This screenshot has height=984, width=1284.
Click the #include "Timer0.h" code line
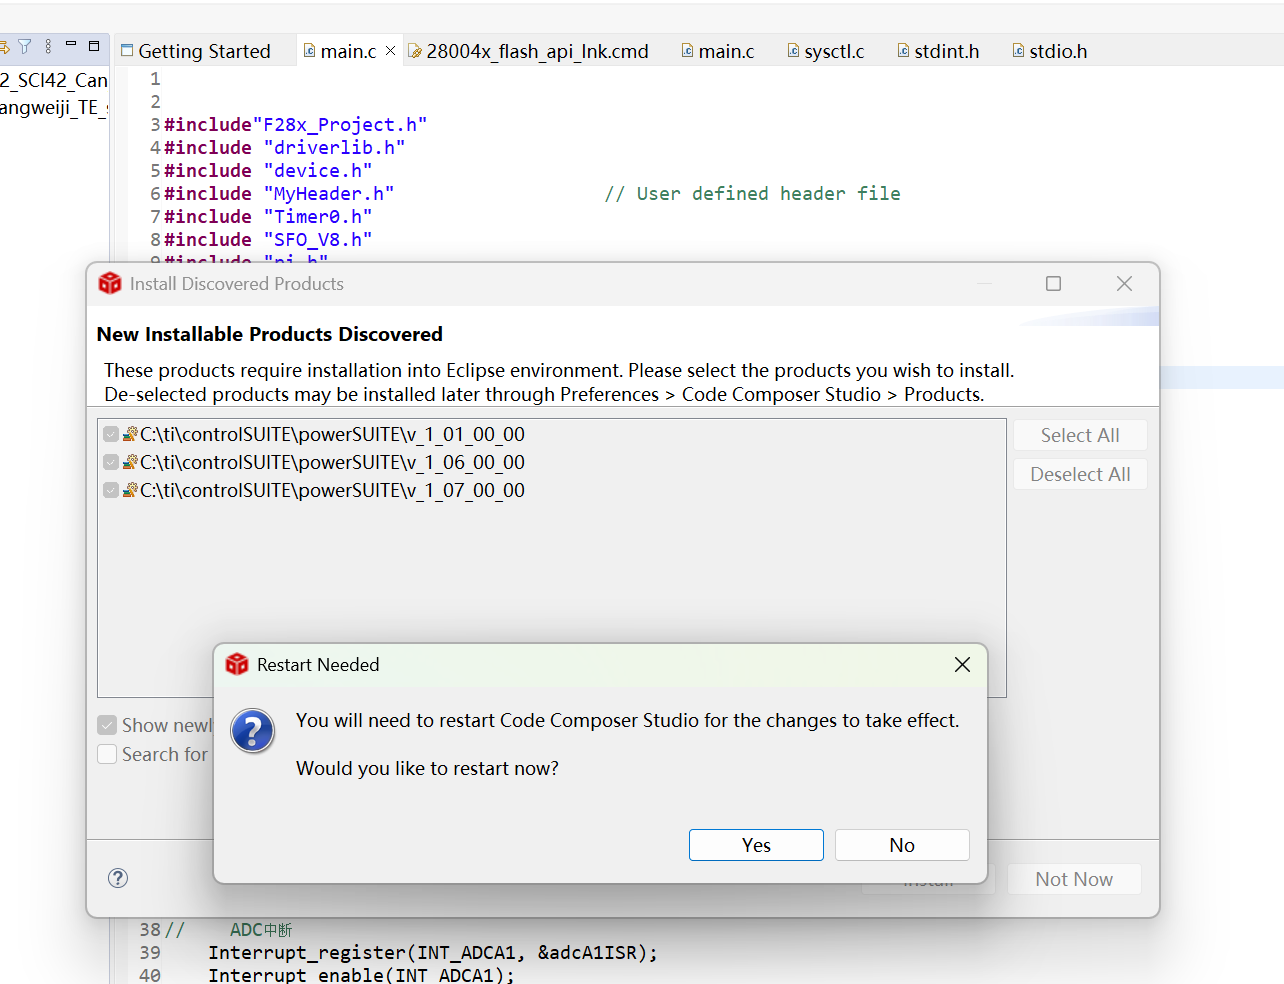click(268, 217)
